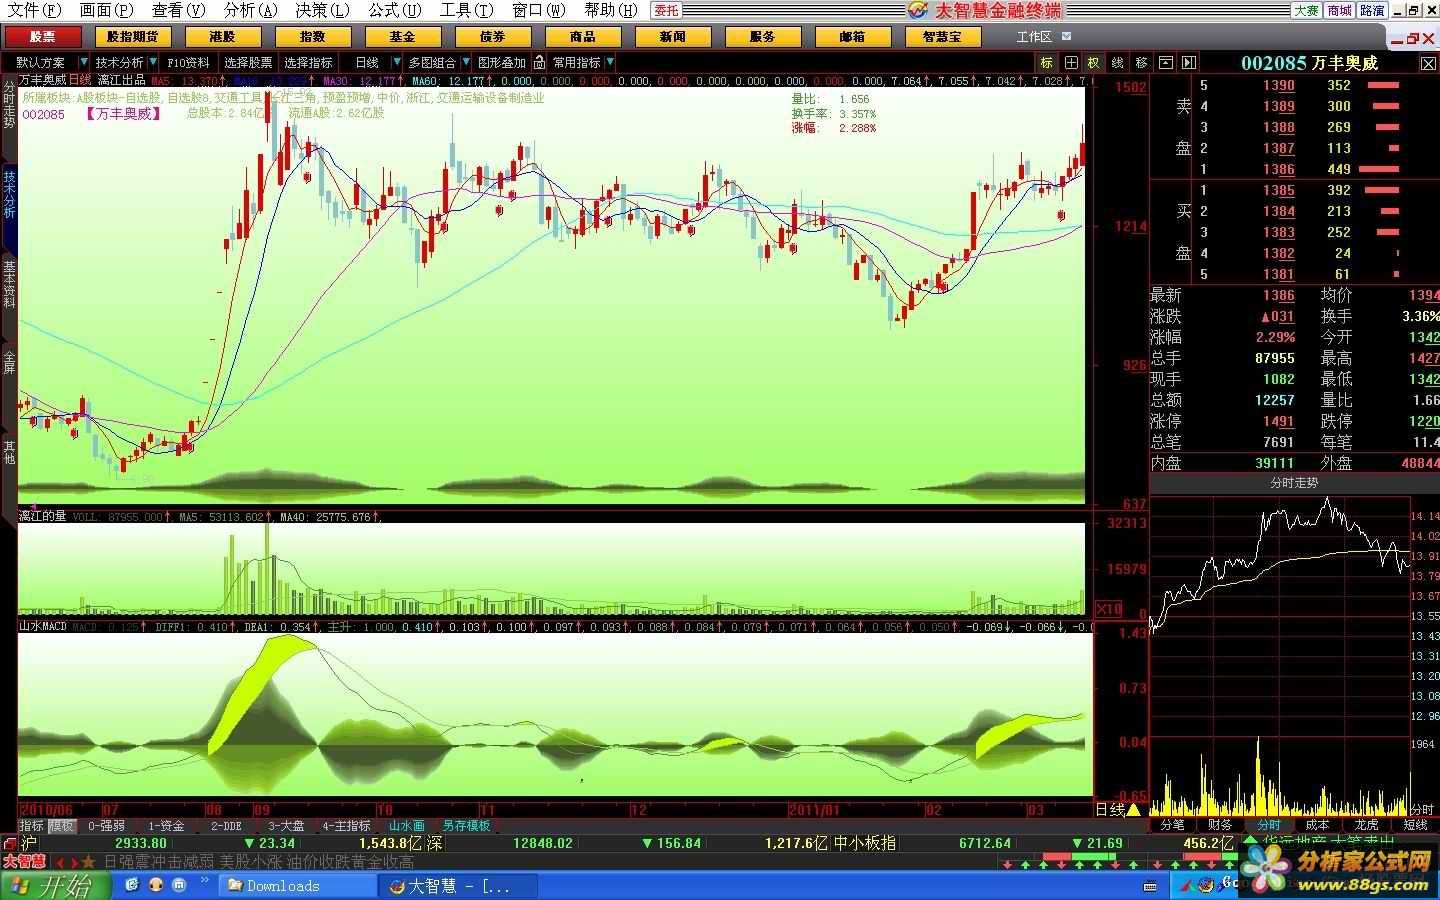Screen dimensions: 1440x900
Task: Open 路演 in the title bar
Action: [1372, 10]
